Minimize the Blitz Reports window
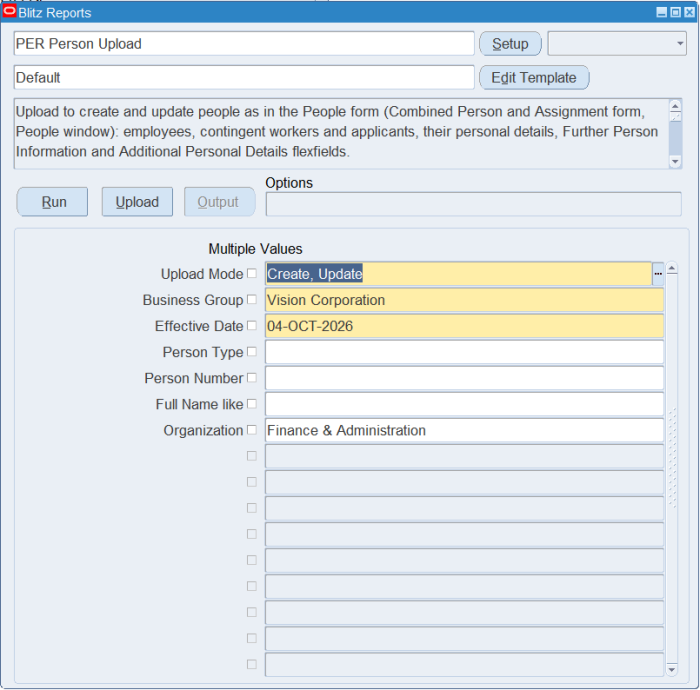 (662, 12)
